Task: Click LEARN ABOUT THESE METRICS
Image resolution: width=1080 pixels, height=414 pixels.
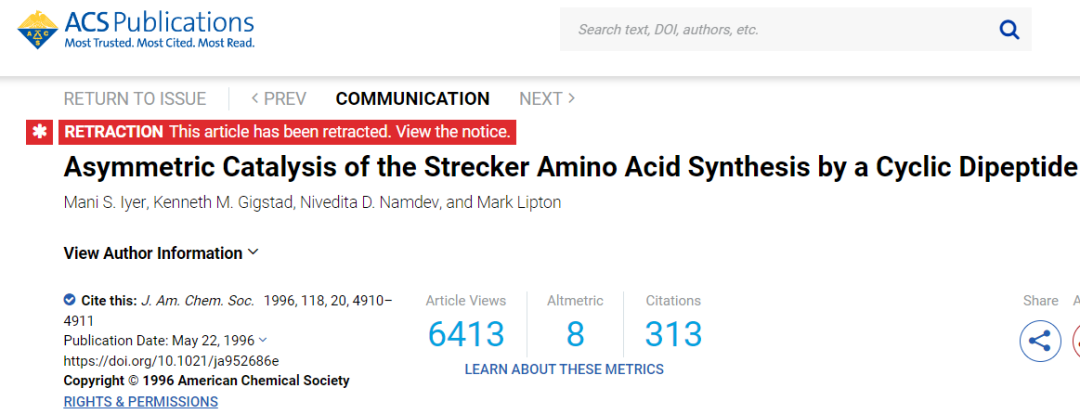Action: (564, 369)
